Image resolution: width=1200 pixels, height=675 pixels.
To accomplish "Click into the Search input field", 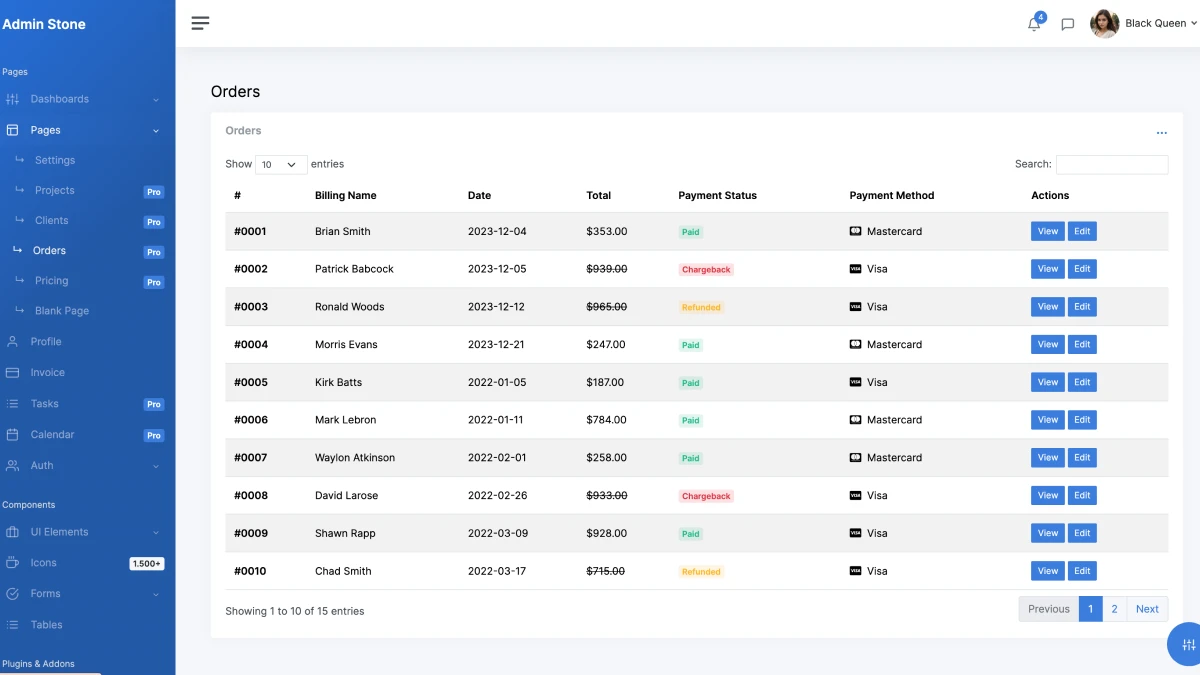I will click(x=1112, y=164).
